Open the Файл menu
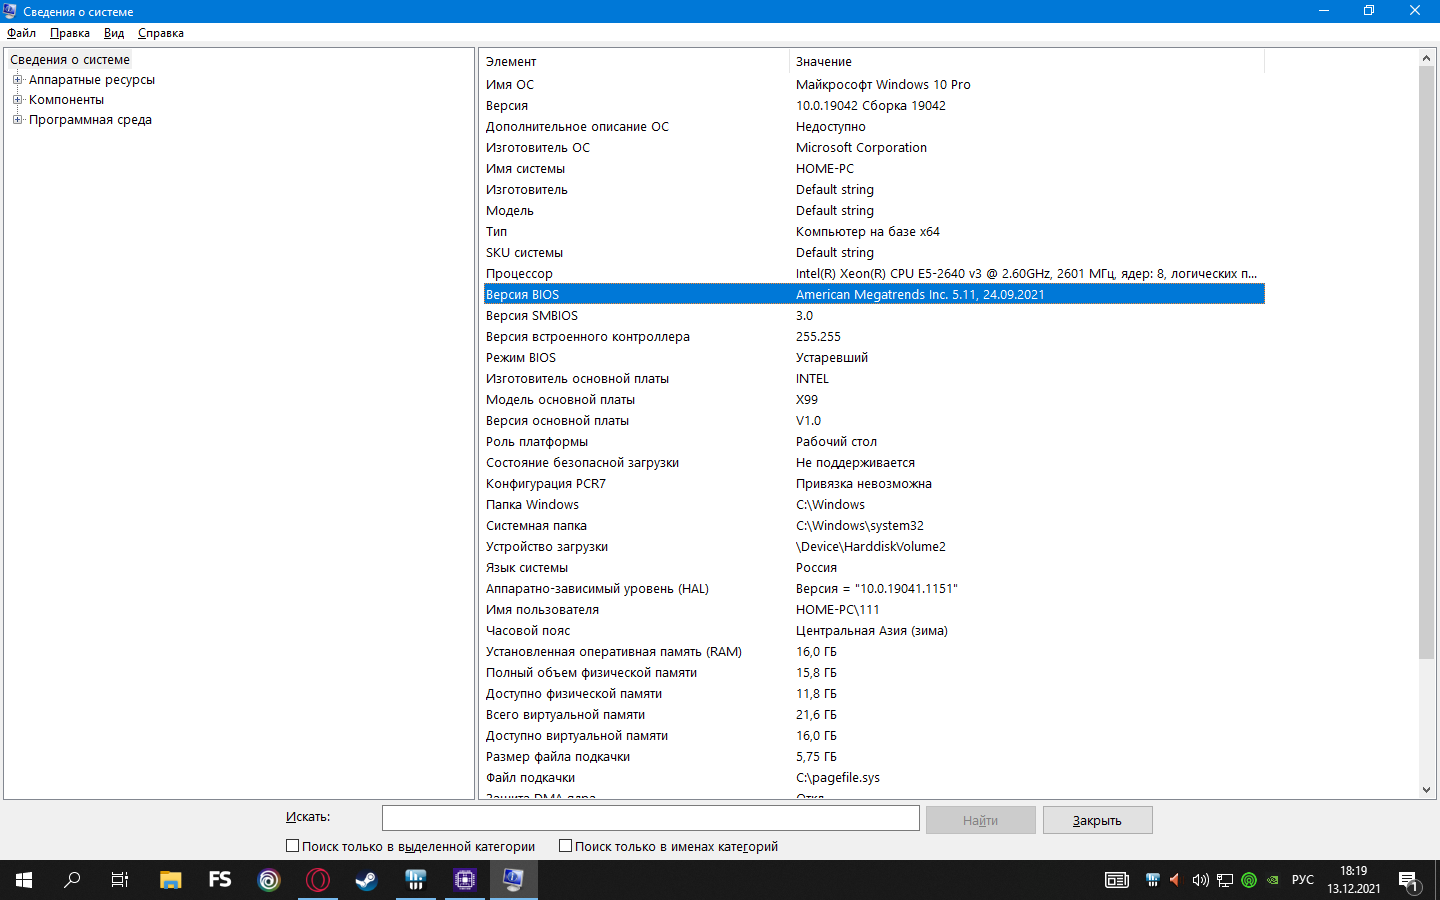Image resolution: width=1440 pixels, height=900 pixels. tap(21, 33)
